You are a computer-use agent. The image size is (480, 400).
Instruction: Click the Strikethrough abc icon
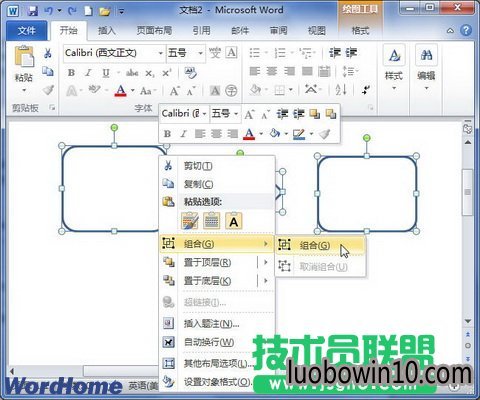[132, 73]
